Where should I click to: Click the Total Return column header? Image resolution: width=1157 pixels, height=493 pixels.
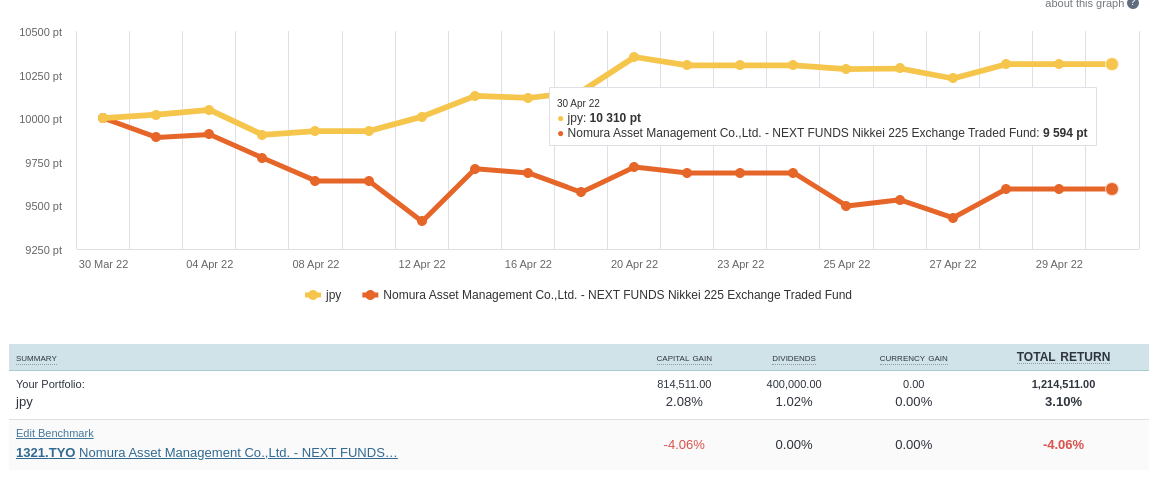1063,357
